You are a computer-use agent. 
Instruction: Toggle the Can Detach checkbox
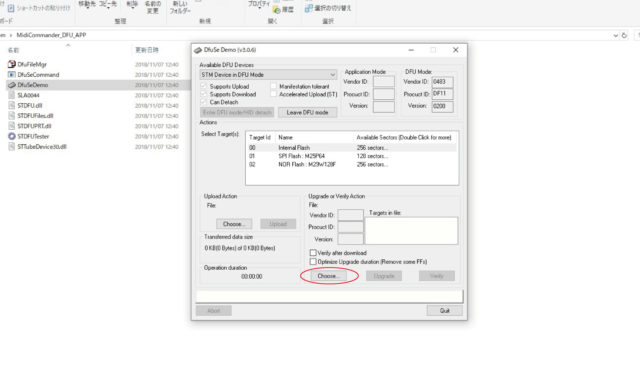point(203,102)
